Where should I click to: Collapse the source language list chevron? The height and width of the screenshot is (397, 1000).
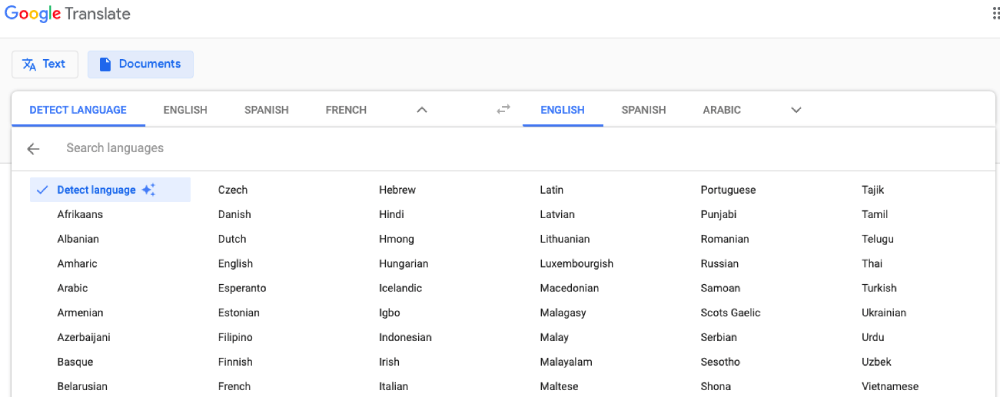pos(422,110)
